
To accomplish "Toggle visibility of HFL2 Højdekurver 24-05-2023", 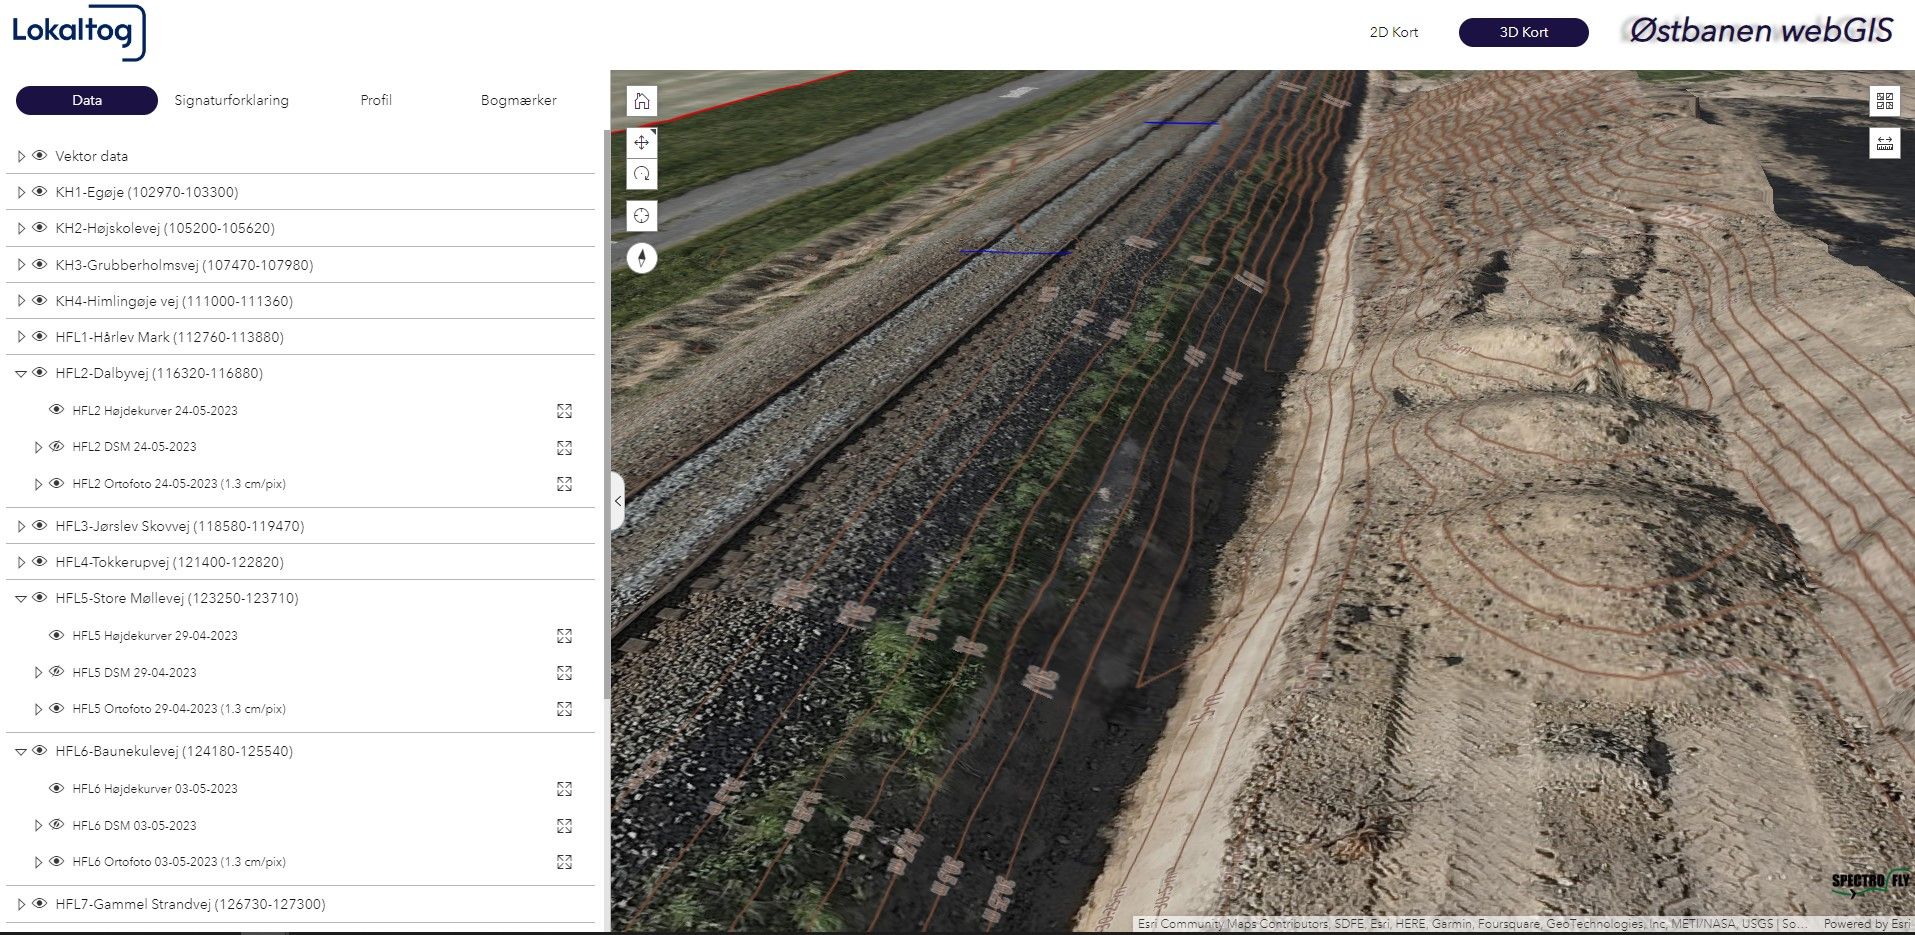I will point(57,410).
